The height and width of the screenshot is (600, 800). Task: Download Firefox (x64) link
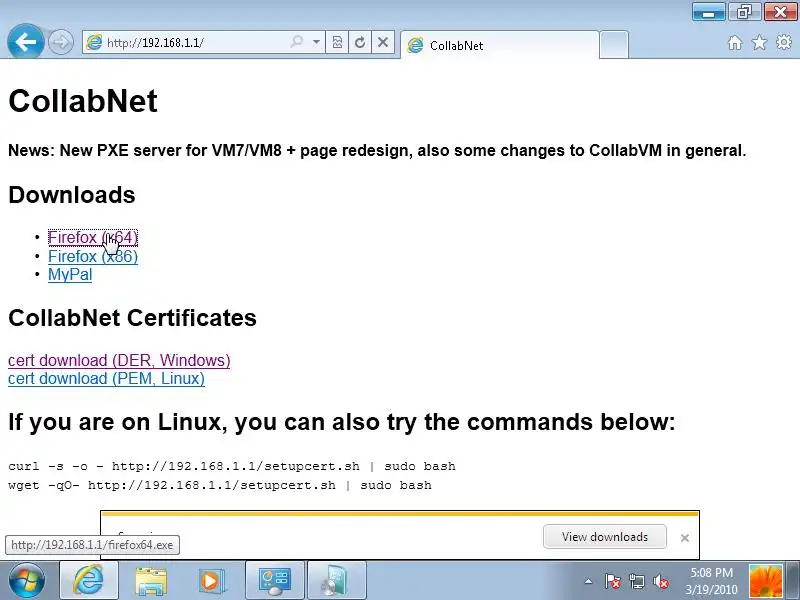93,238
